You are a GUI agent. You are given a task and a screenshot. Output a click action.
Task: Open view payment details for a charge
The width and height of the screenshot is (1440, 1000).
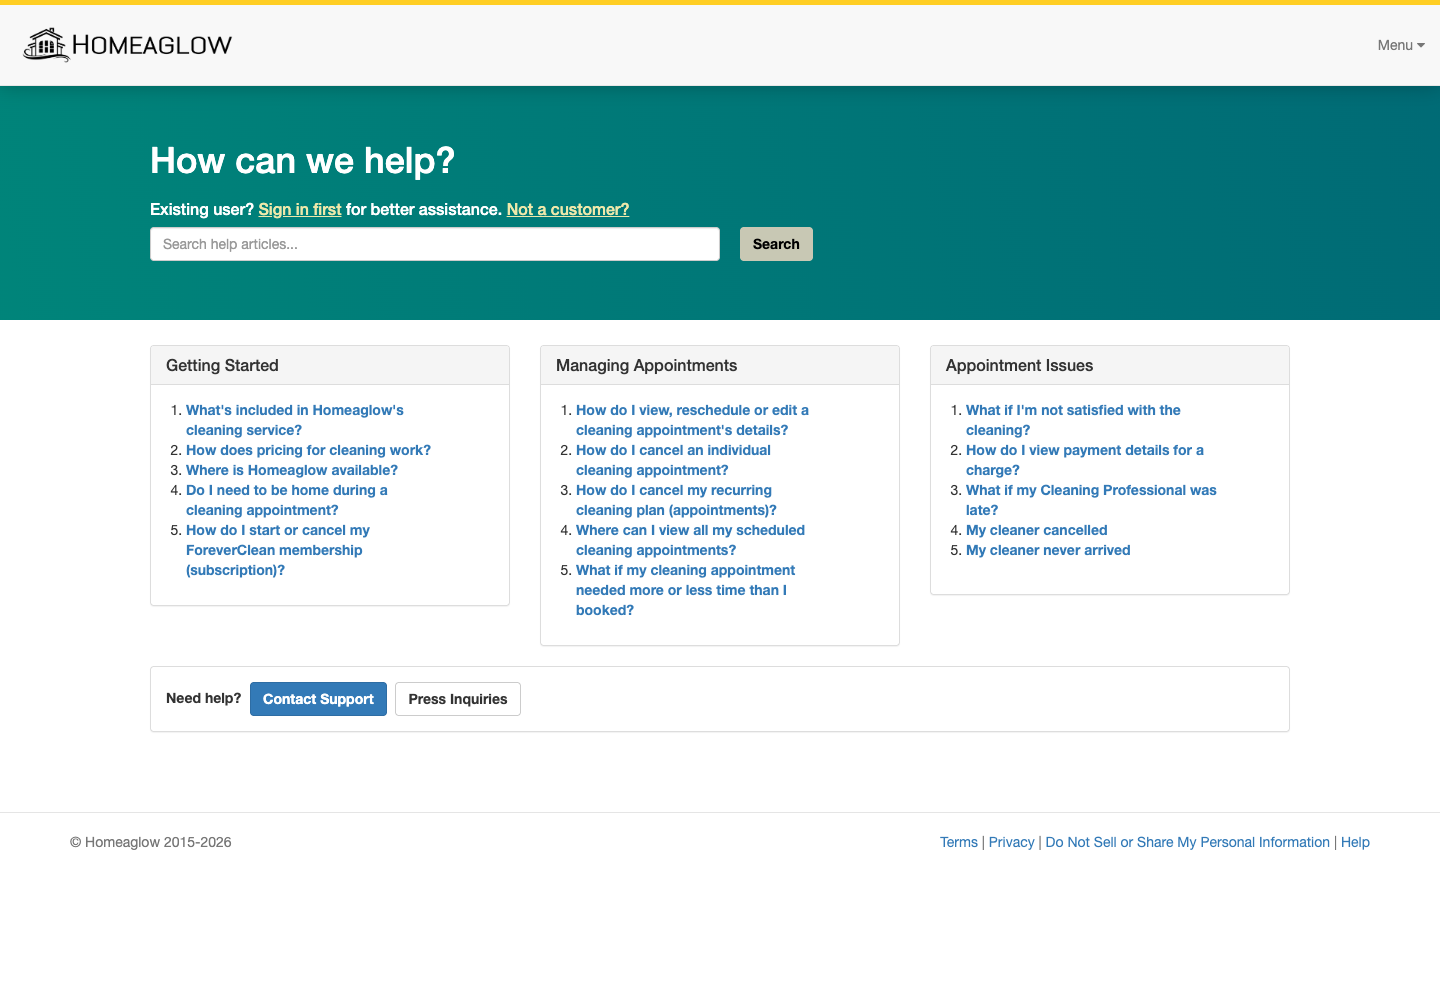(x=1085, y=460)
